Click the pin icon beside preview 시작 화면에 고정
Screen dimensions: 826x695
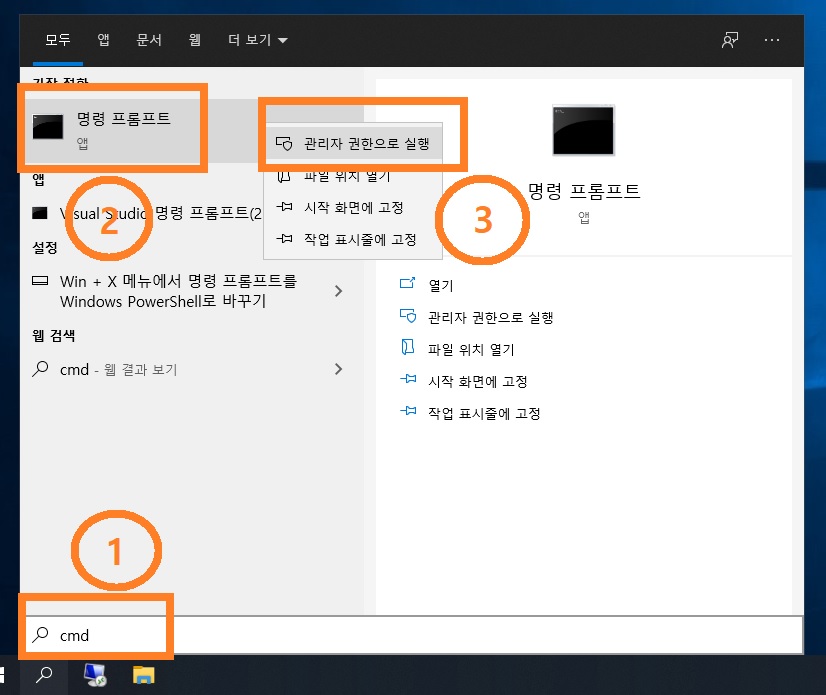408,379
